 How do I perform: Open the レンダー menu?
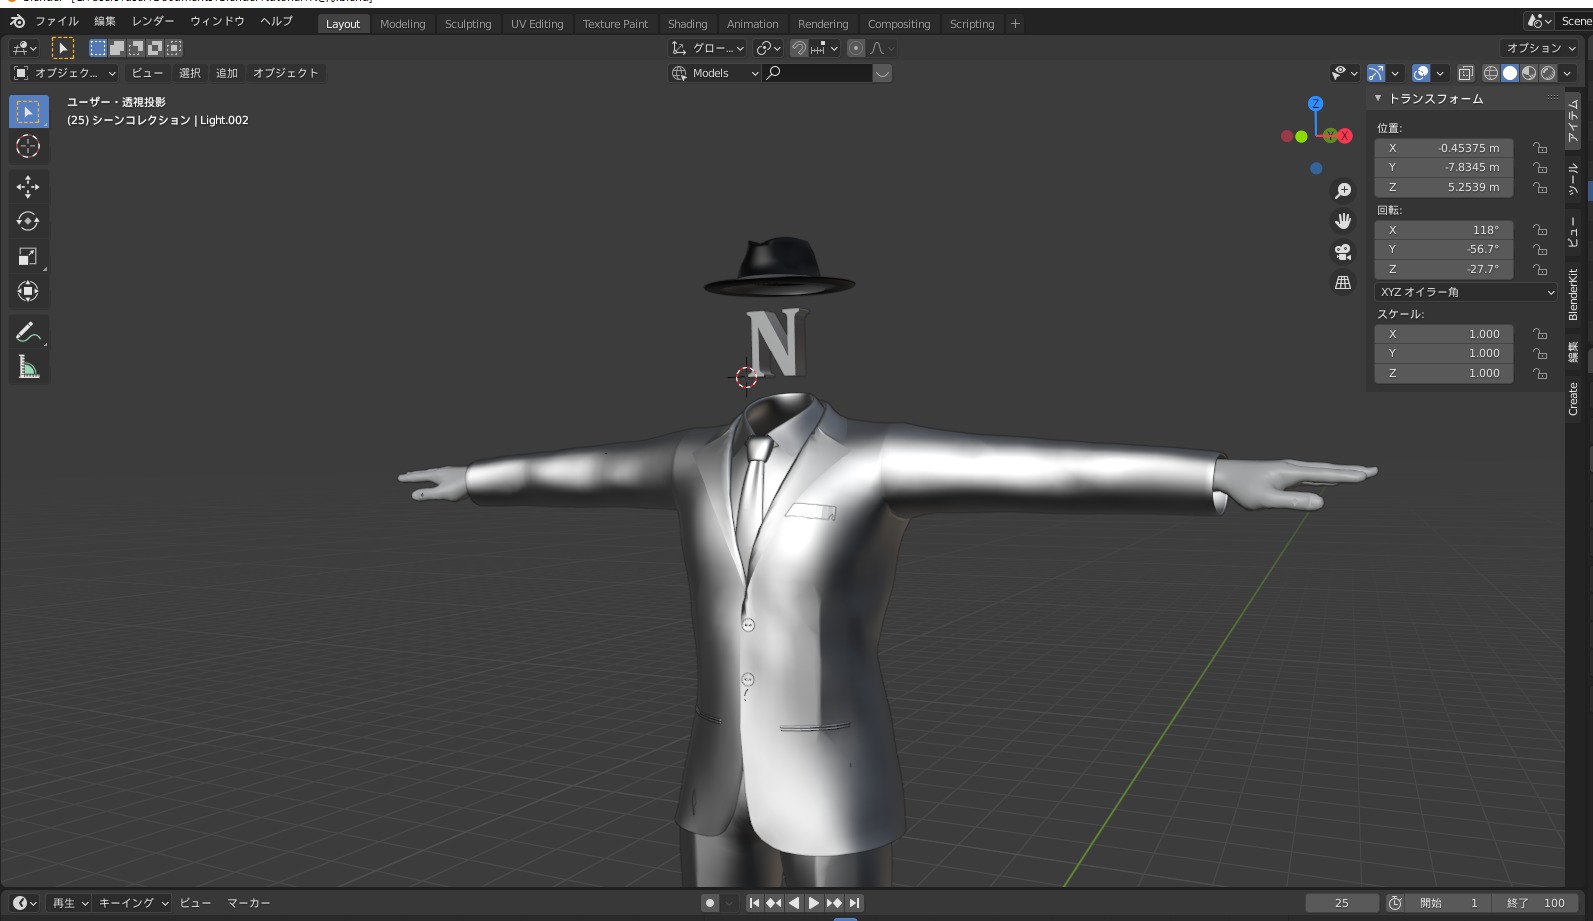(153, 21)
